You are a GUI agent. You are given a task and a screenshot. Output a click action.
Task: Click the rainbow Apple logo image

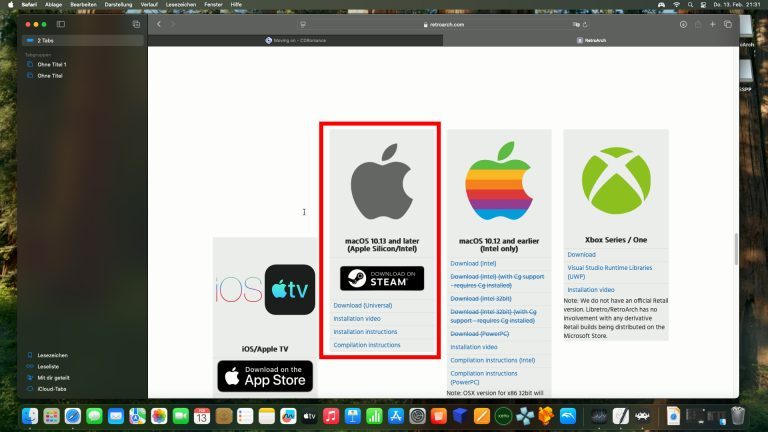pyautogui.click(x=499, y=181)
